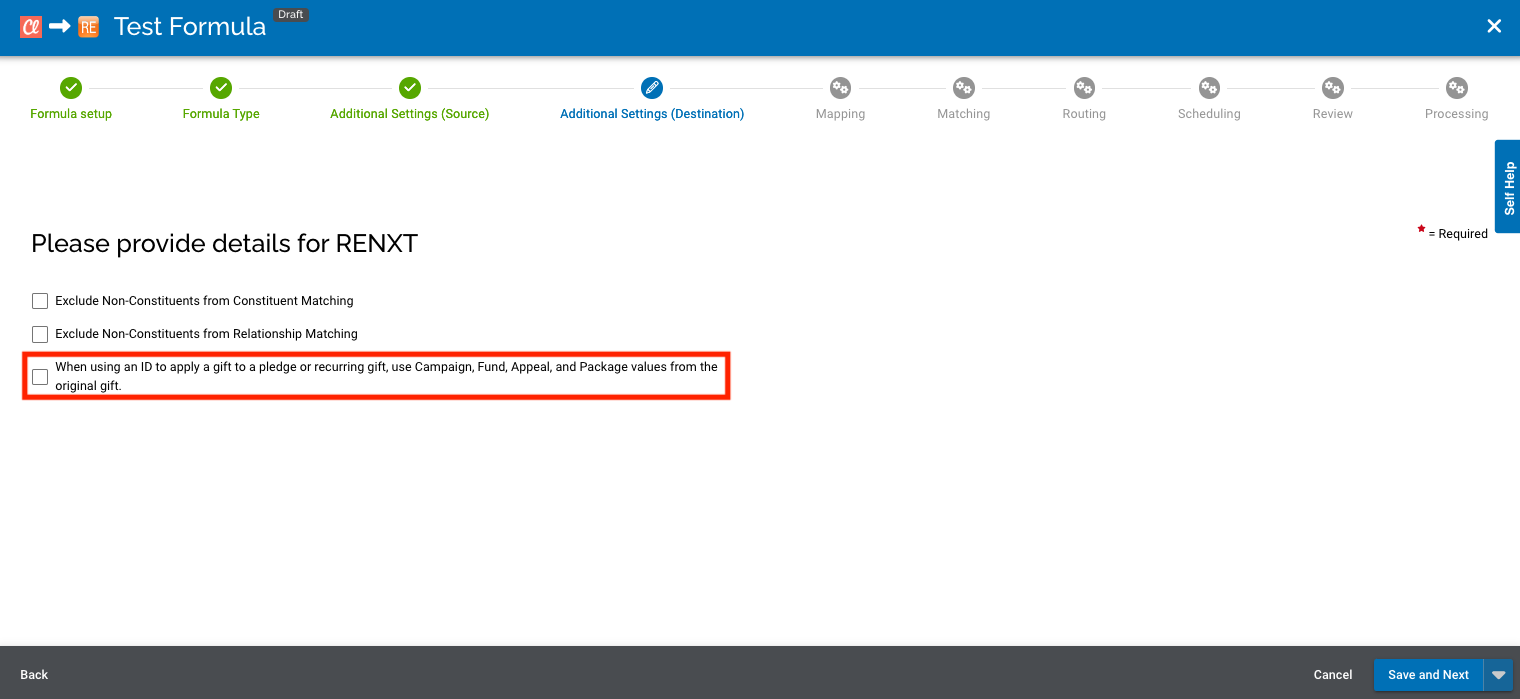Switch to the Processing step

(1456, 88)
